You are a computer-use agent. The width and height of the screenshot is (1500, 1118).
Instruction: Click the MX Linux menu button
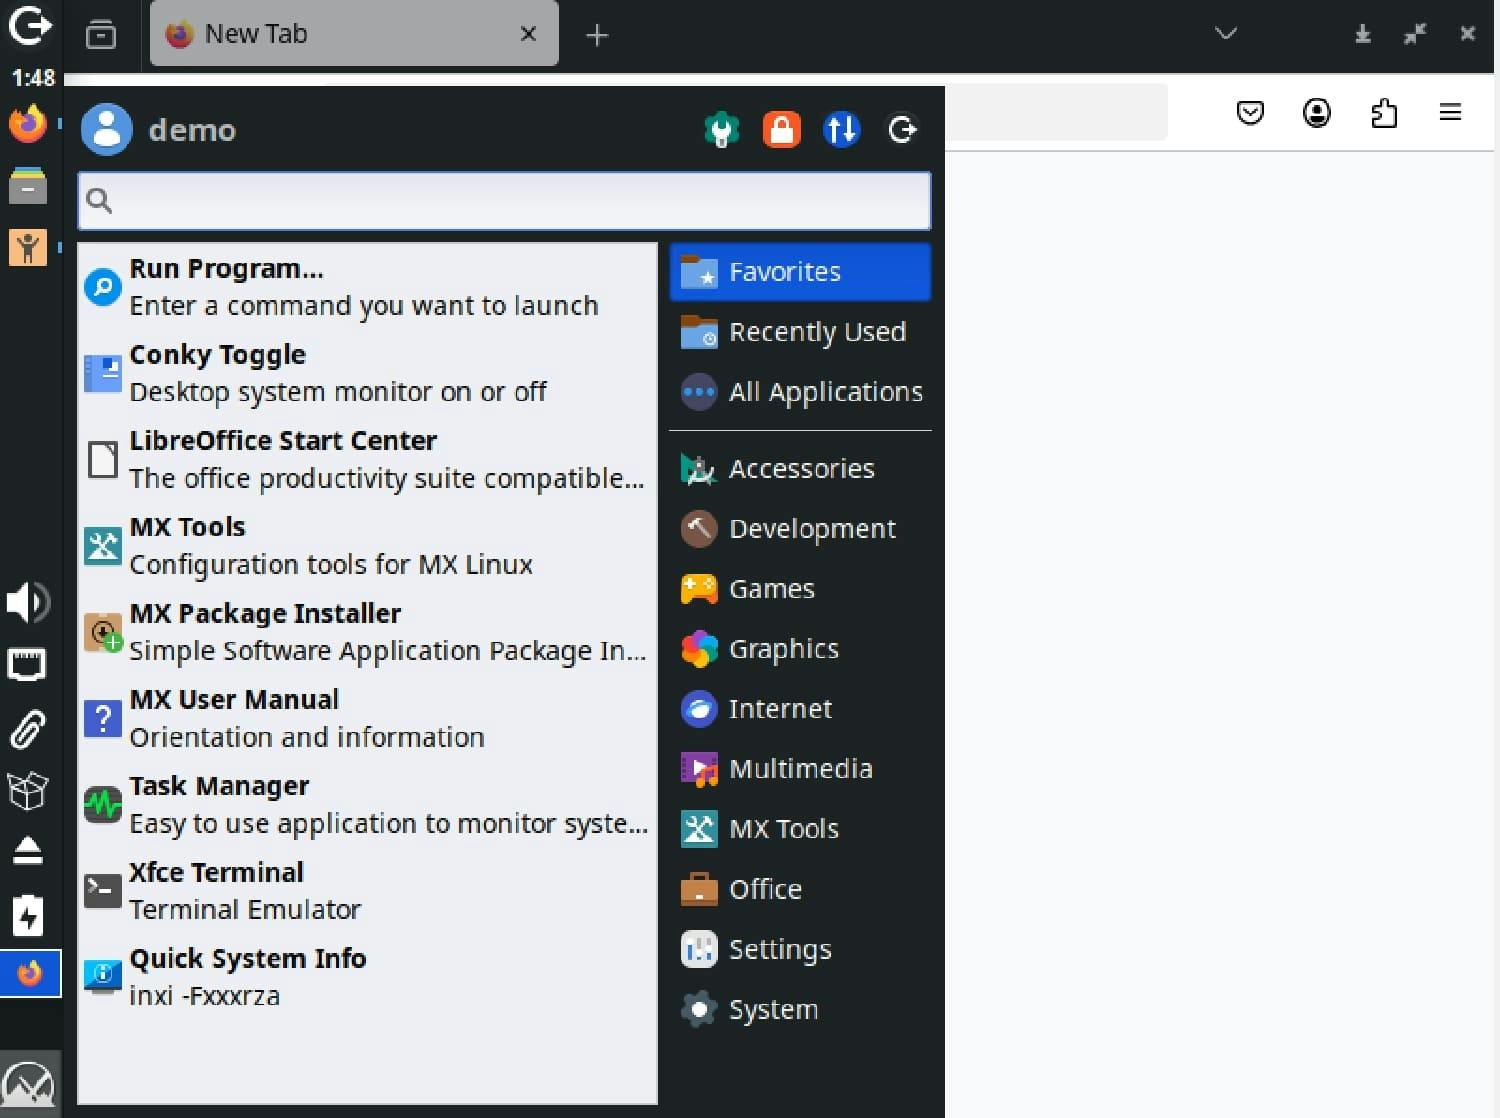(30, 1083)
